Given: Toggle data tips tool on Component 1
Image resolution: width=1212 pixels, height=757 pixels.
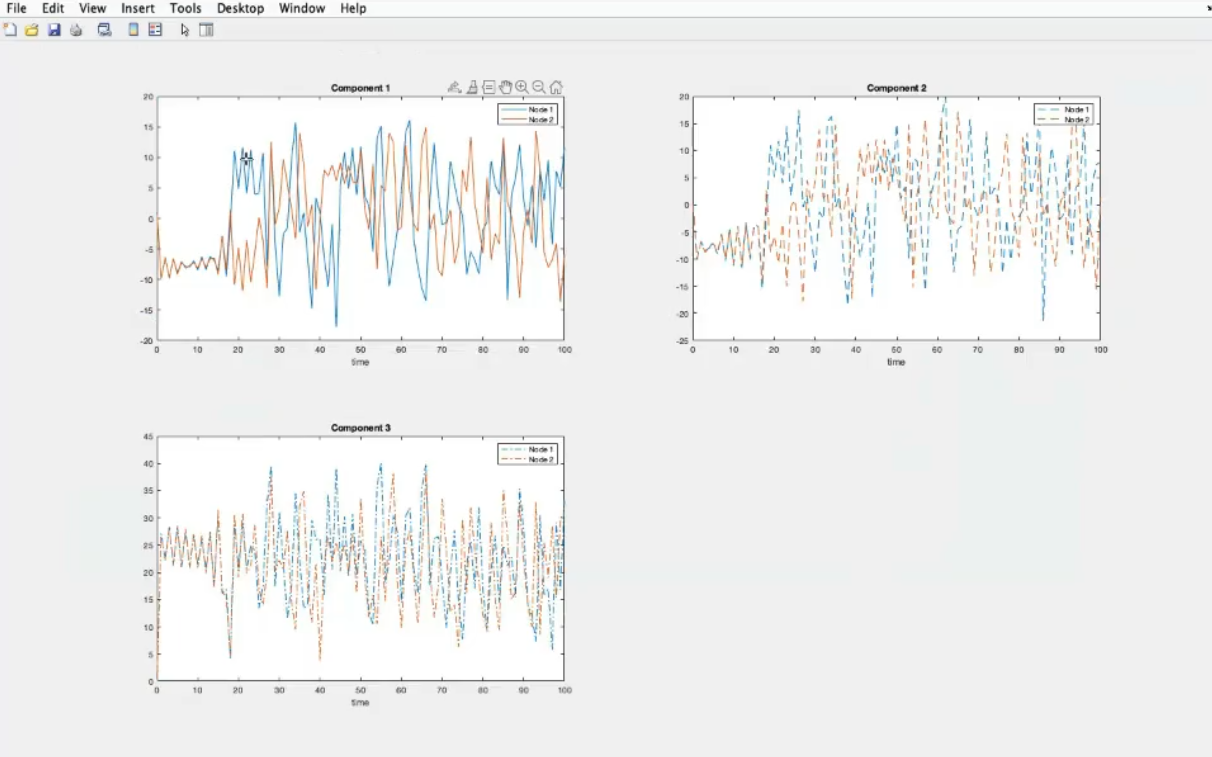Looking at the screenshot, I should [x=488, y=88].
